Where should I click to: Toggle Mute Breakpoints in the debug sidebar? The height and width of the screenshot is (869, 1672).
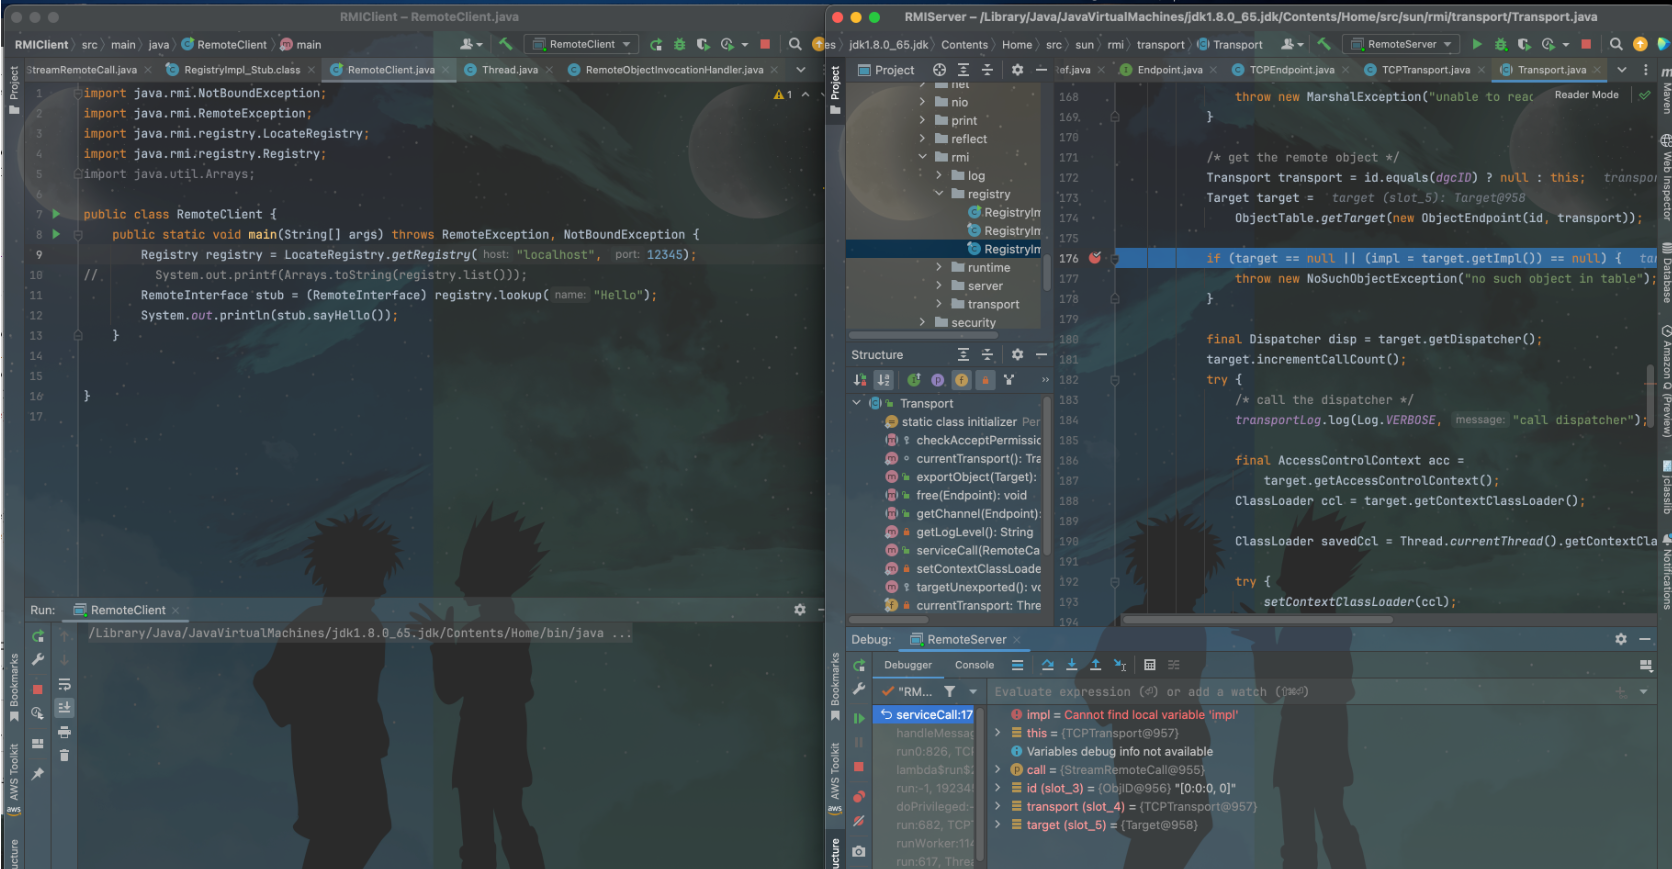858,821
